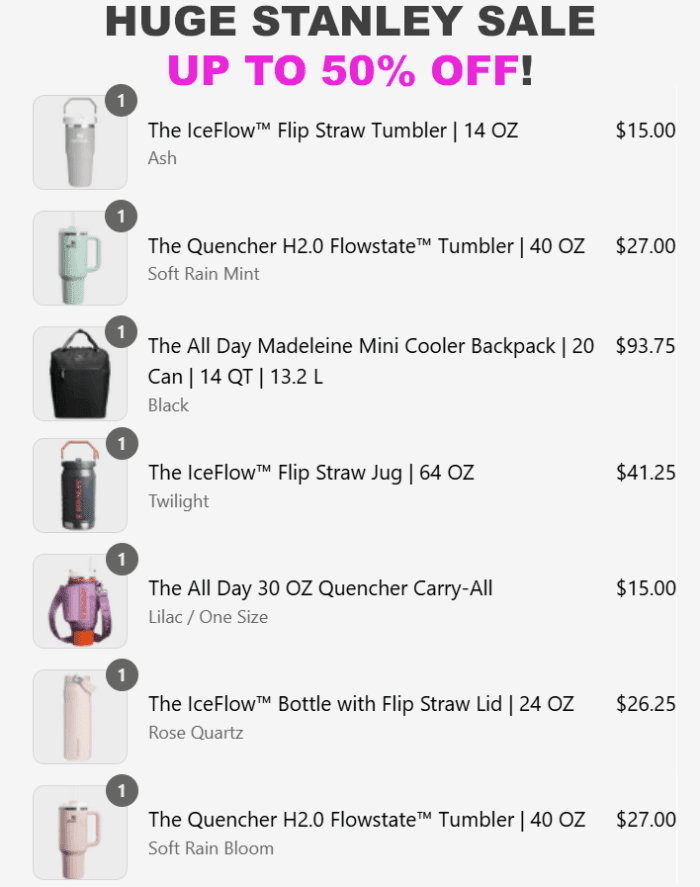Click quantity badge on cooler backpack
This screenshot has width=700, height=887.
(121, 331)
